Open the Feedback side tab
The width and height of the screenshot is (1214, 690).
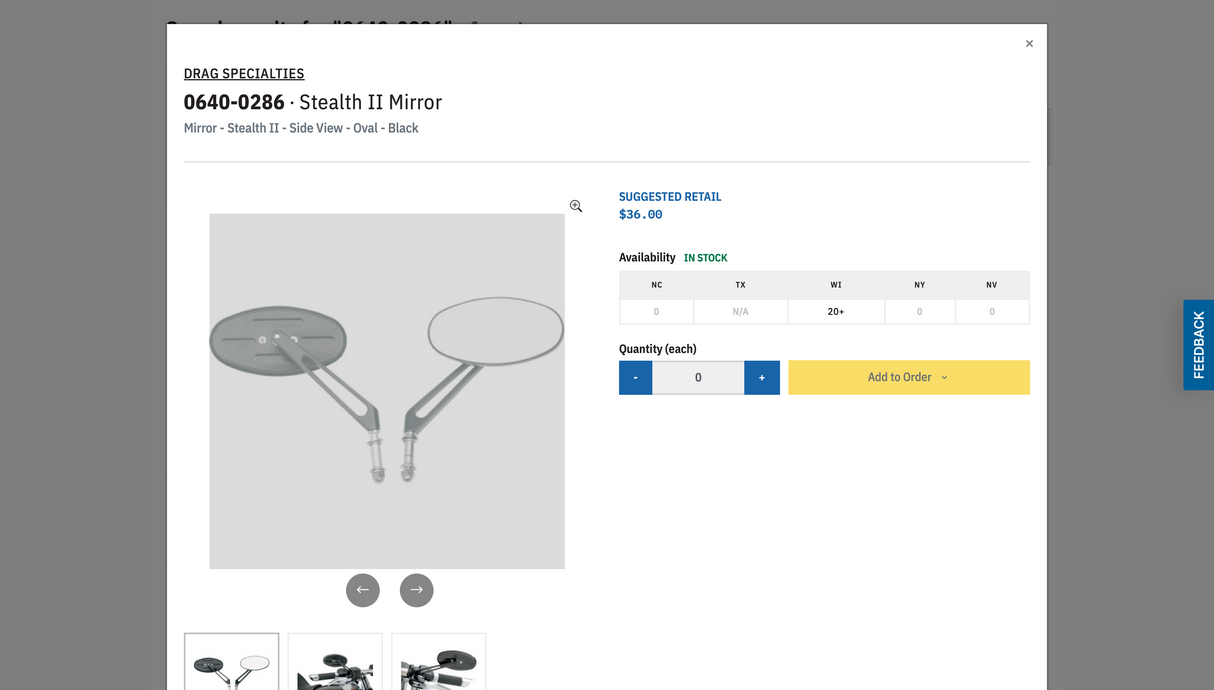pos(1199,345)
